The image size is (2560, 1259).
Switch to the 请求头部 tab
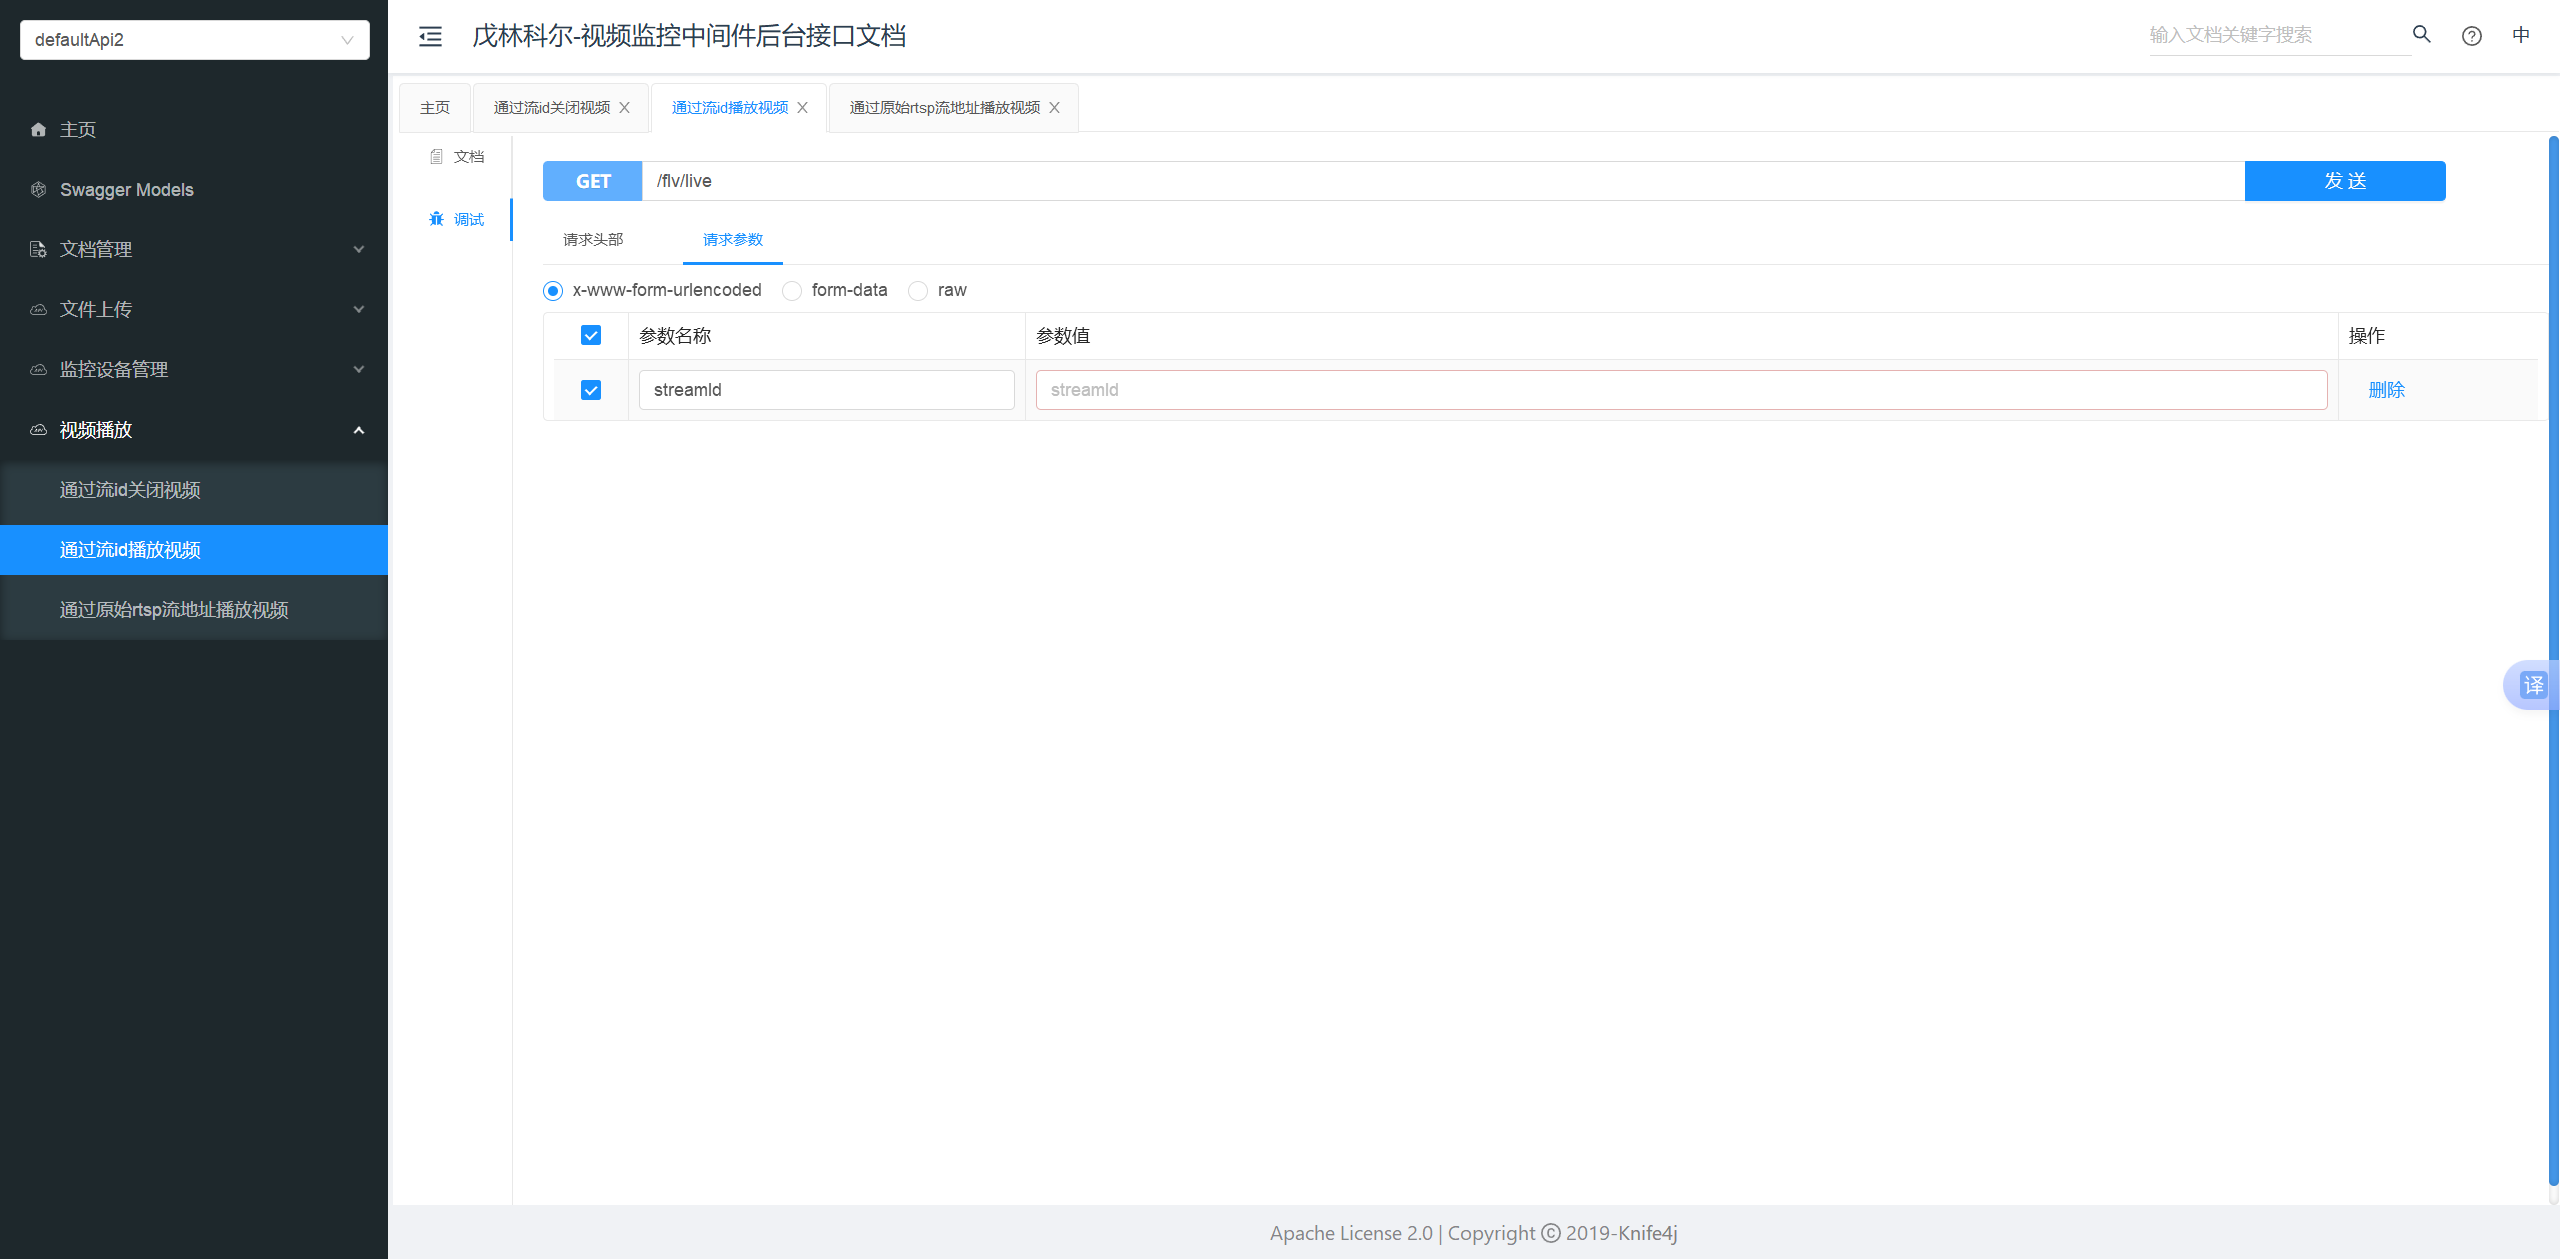coord(593,240)
